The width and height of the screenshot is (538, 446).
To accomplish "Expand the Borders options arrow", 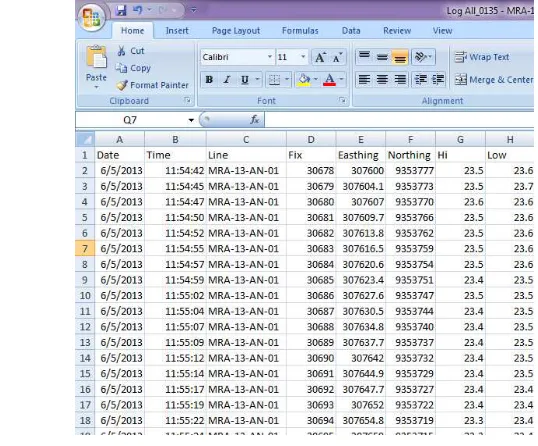I will tap(287, 80).
